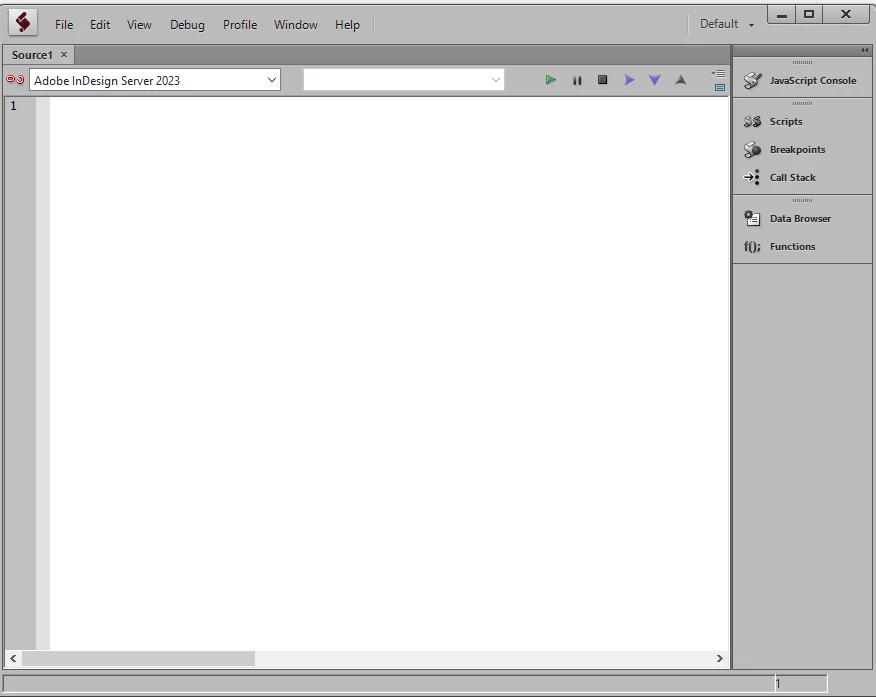Click the horizontal scrollbar right arrow
The height and width of the screenshot is (697, 876).
tap(720, 658)
